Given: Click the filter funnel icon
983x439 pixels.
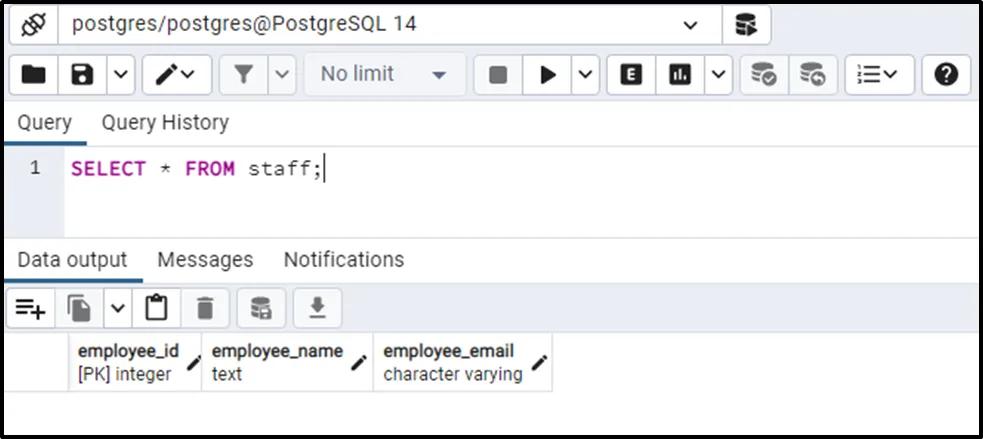Looking at the screenshot, I should [x=243, y=74].
